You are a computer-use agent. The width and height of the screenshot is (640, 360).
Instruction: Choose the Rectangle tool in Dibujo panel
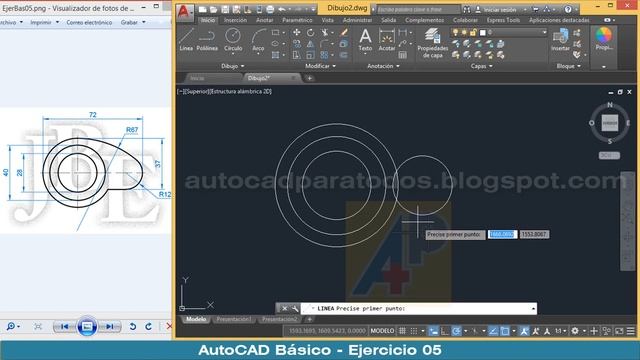[276, 33]
